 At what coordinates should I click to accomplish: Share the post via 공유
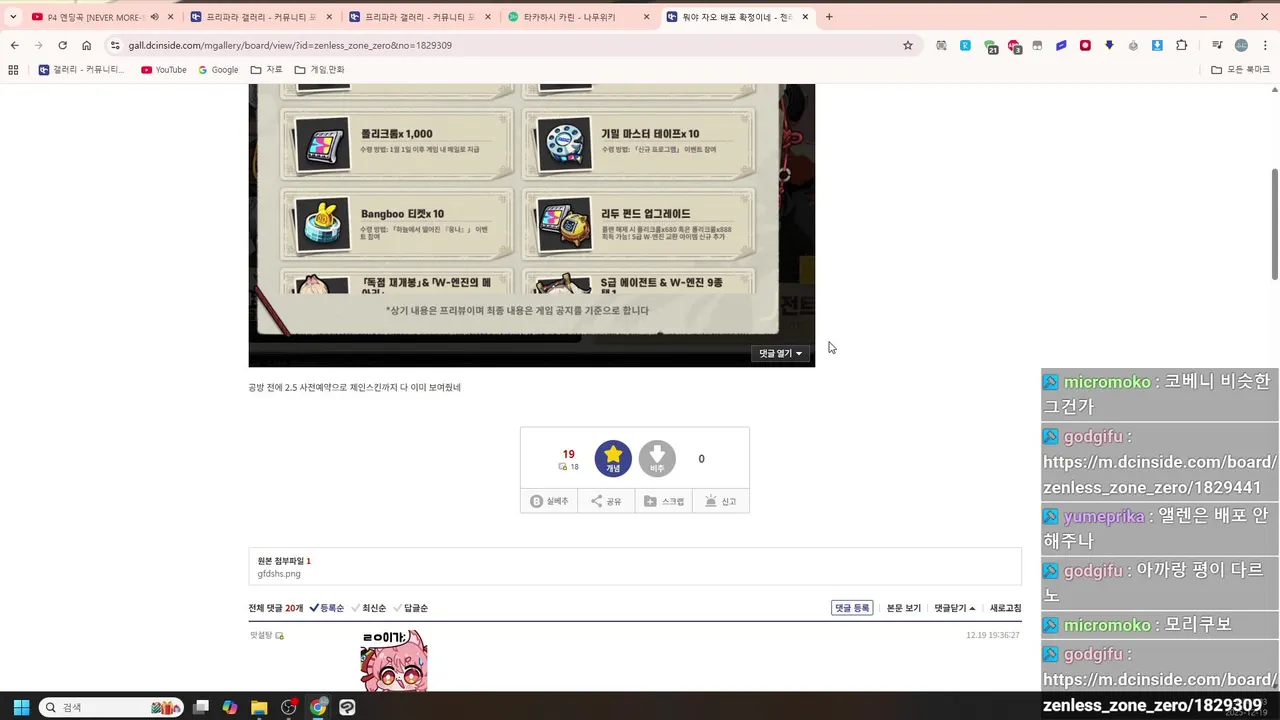tap(606, 501)
